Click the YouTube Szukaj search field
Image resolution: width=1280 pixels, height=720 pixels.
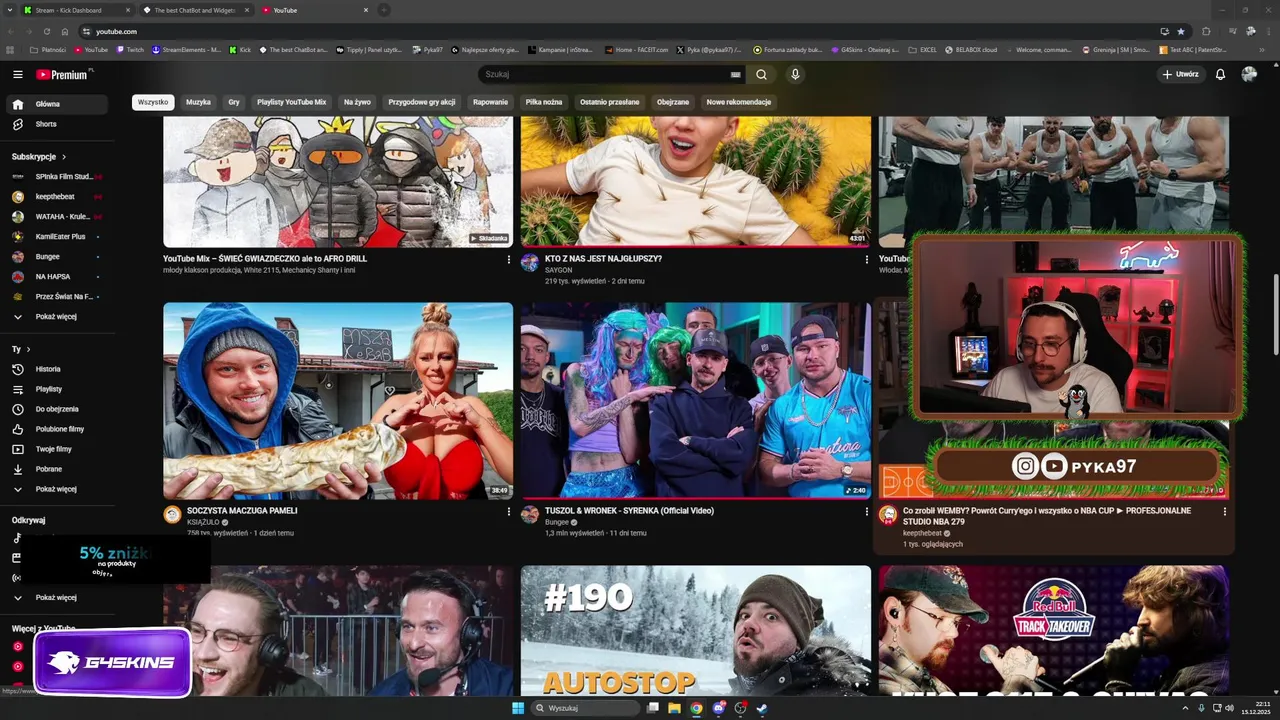(612, 74)
